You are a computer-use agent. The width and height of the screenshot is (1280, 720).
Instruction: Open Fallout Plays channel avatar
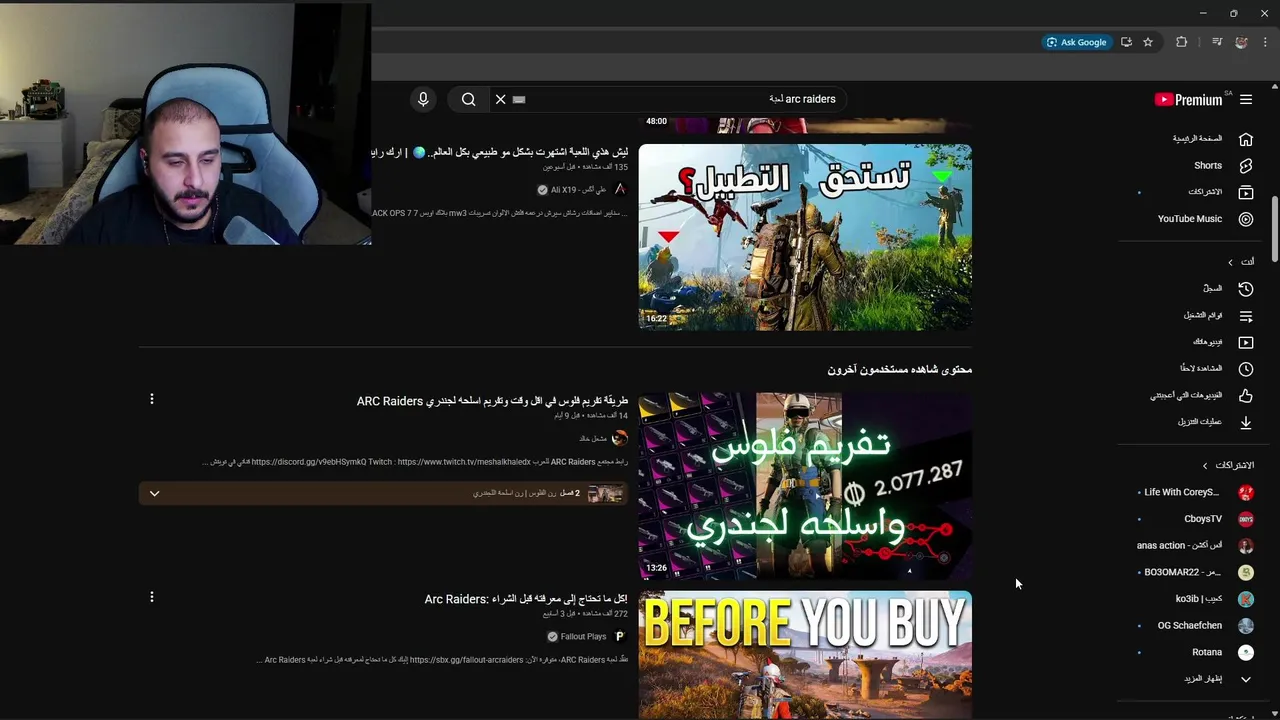pos(620,637)
